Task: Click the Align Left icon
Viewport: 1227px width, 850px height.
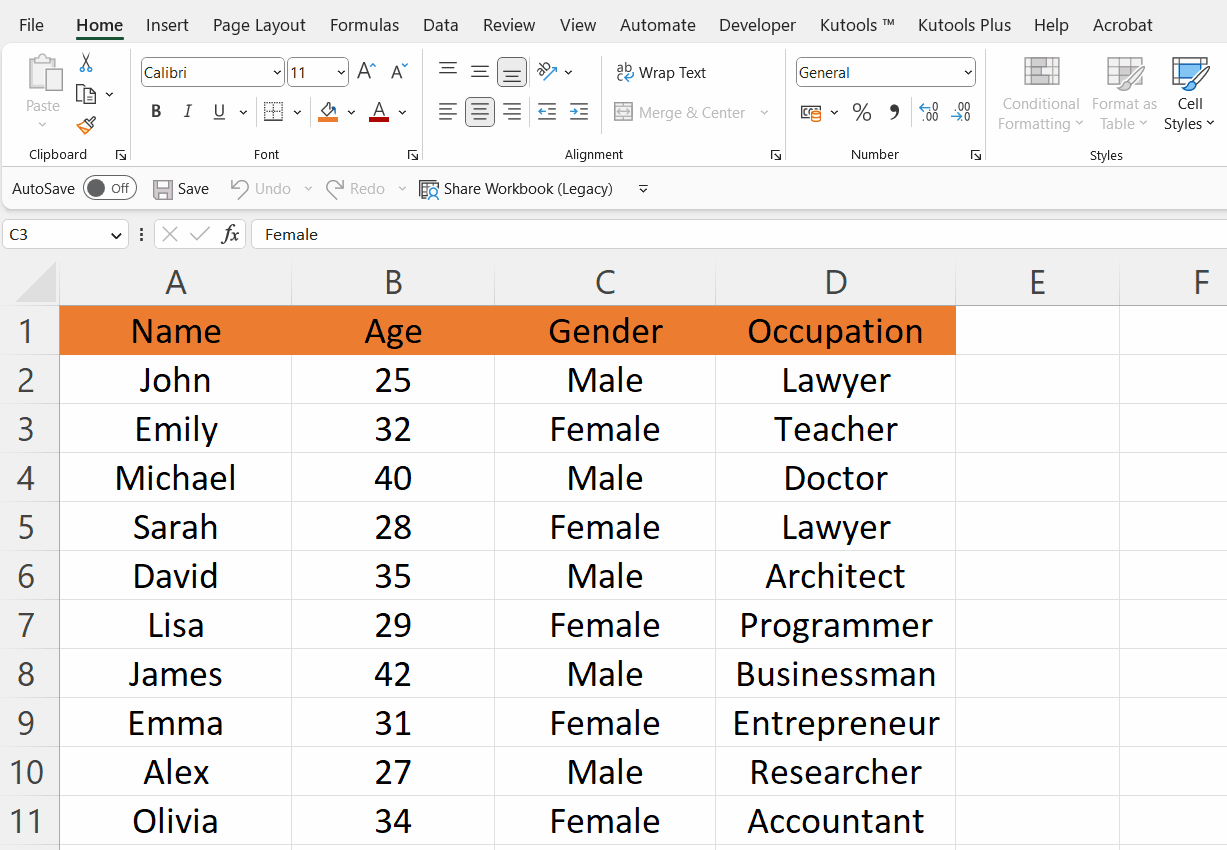Action: [448, 112]
